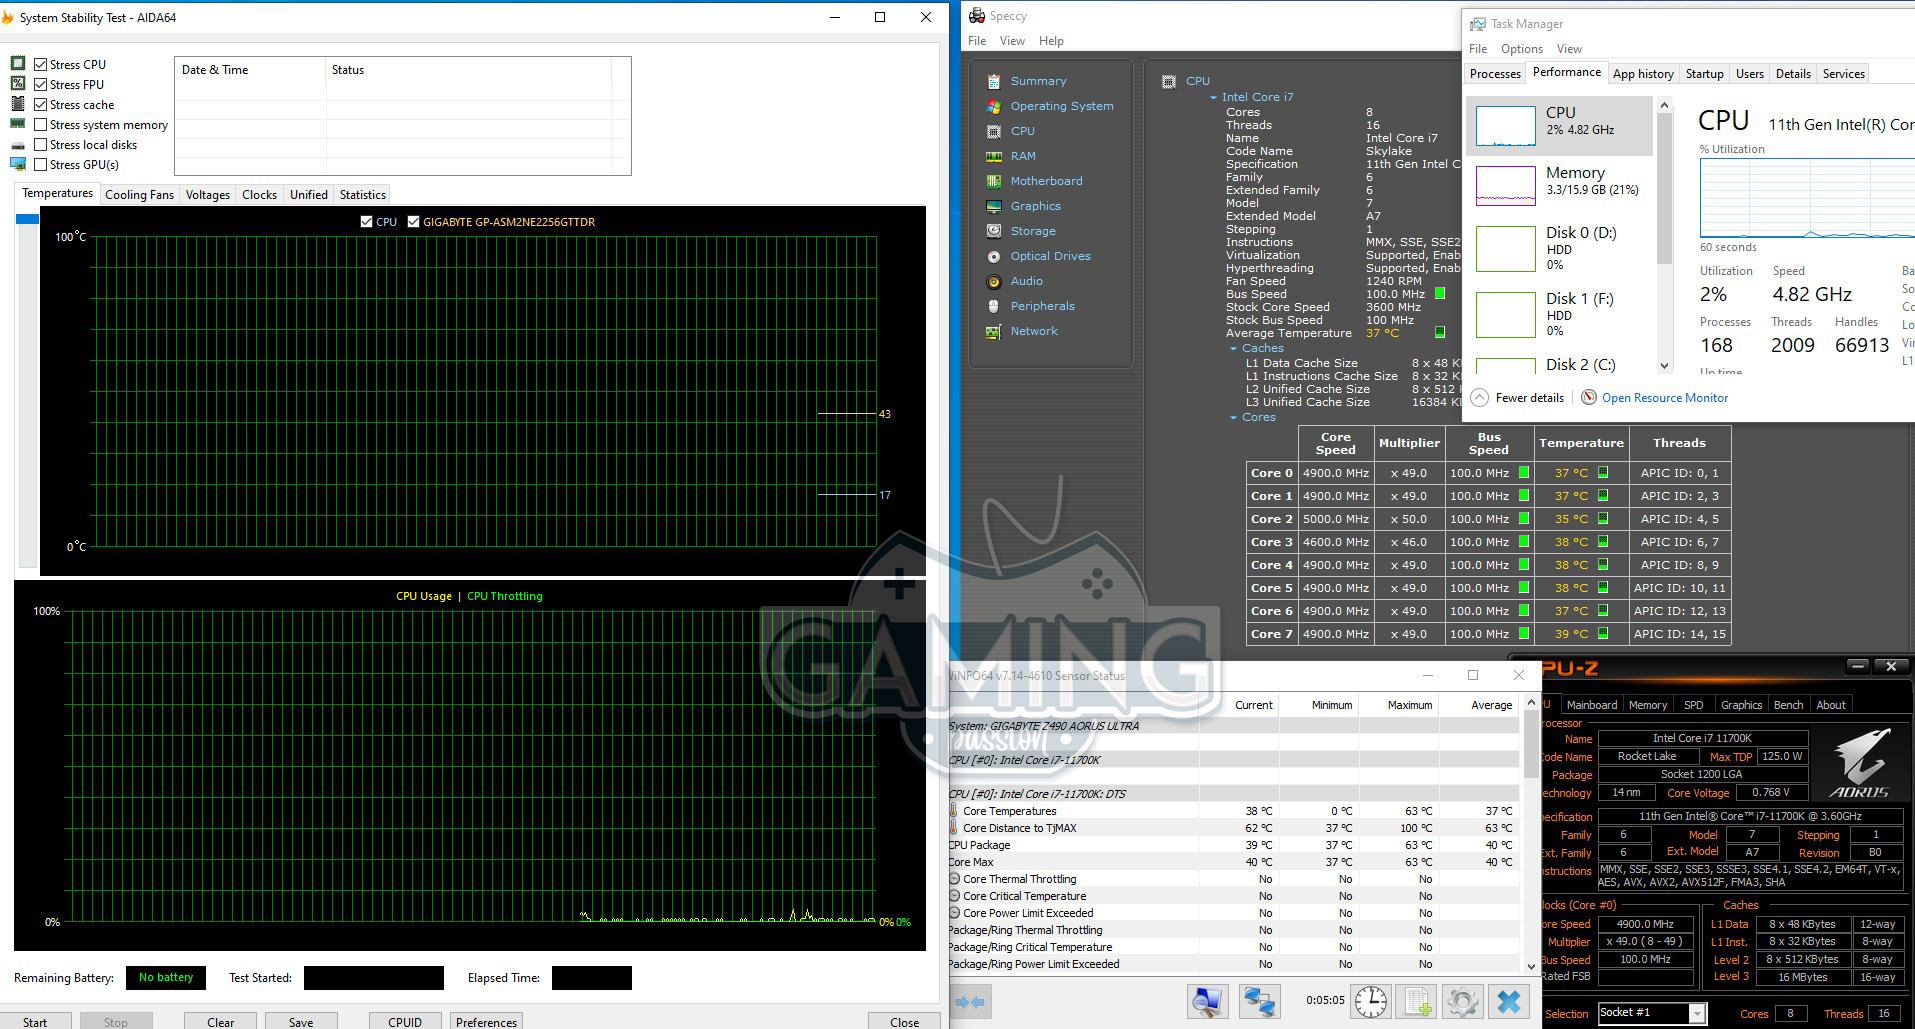Click the Open Resource Monitor icon
Viewport: 1915px width, 1029px height.
click(1588, 398)
